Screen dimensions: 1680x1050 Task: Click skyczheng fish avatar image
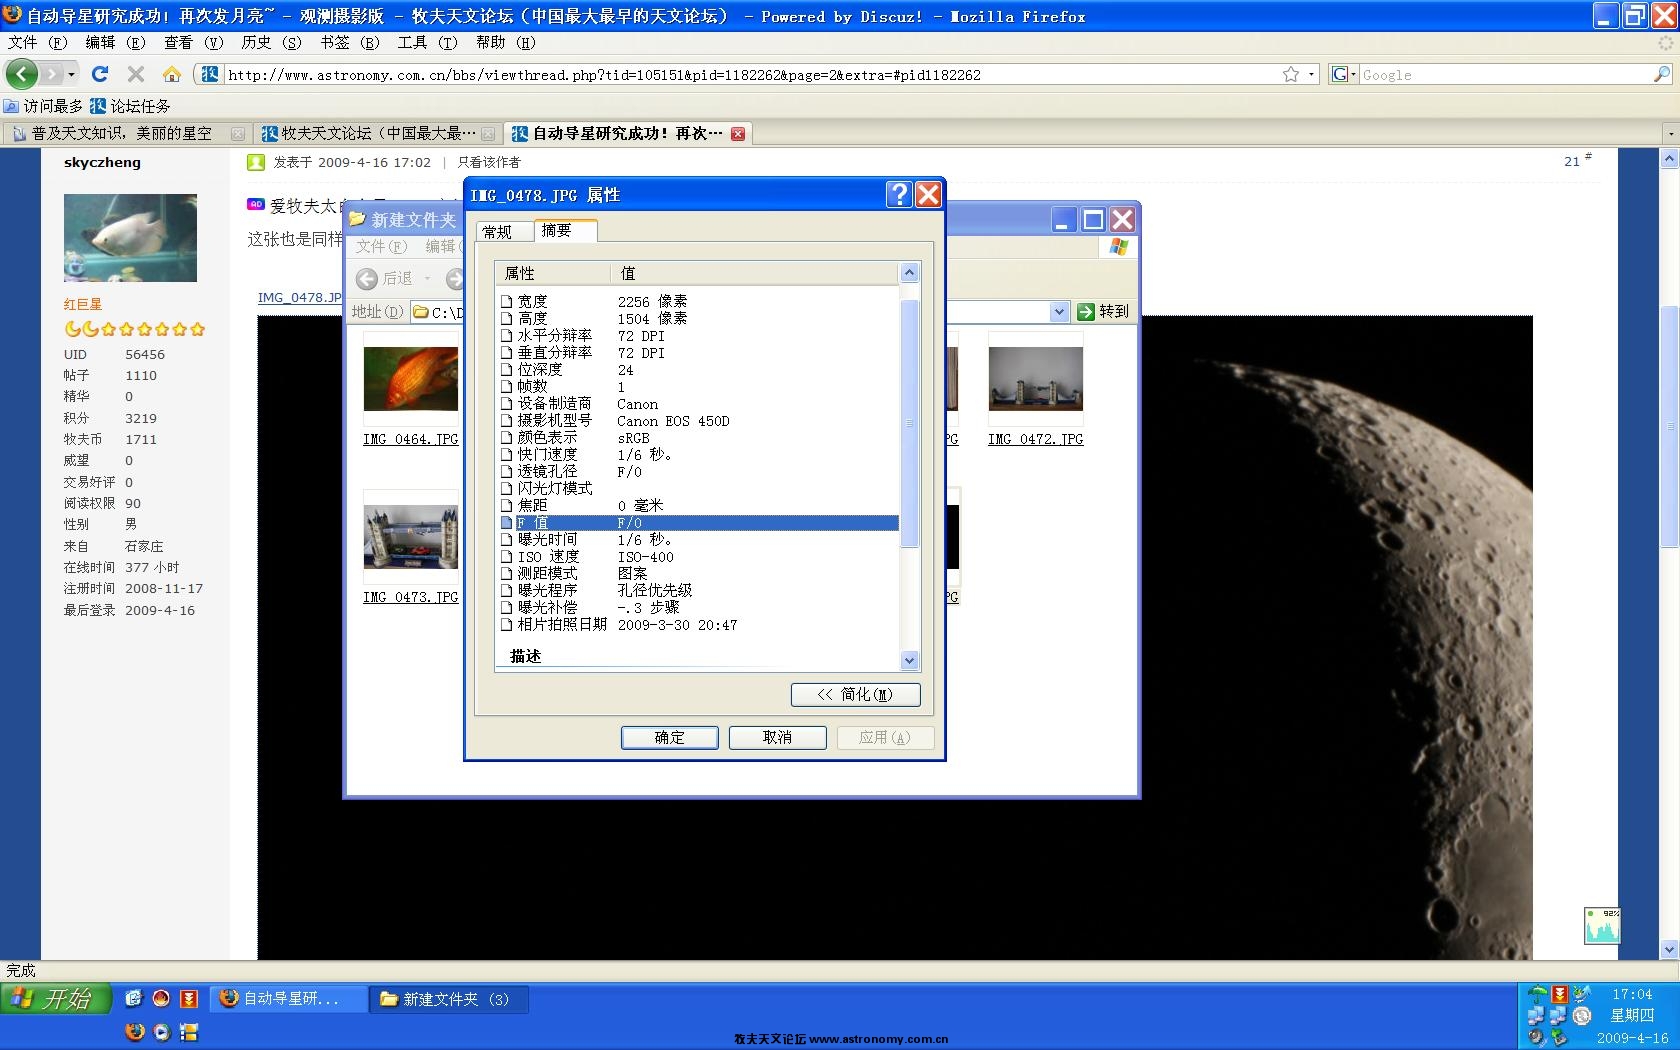pos(130,238)
